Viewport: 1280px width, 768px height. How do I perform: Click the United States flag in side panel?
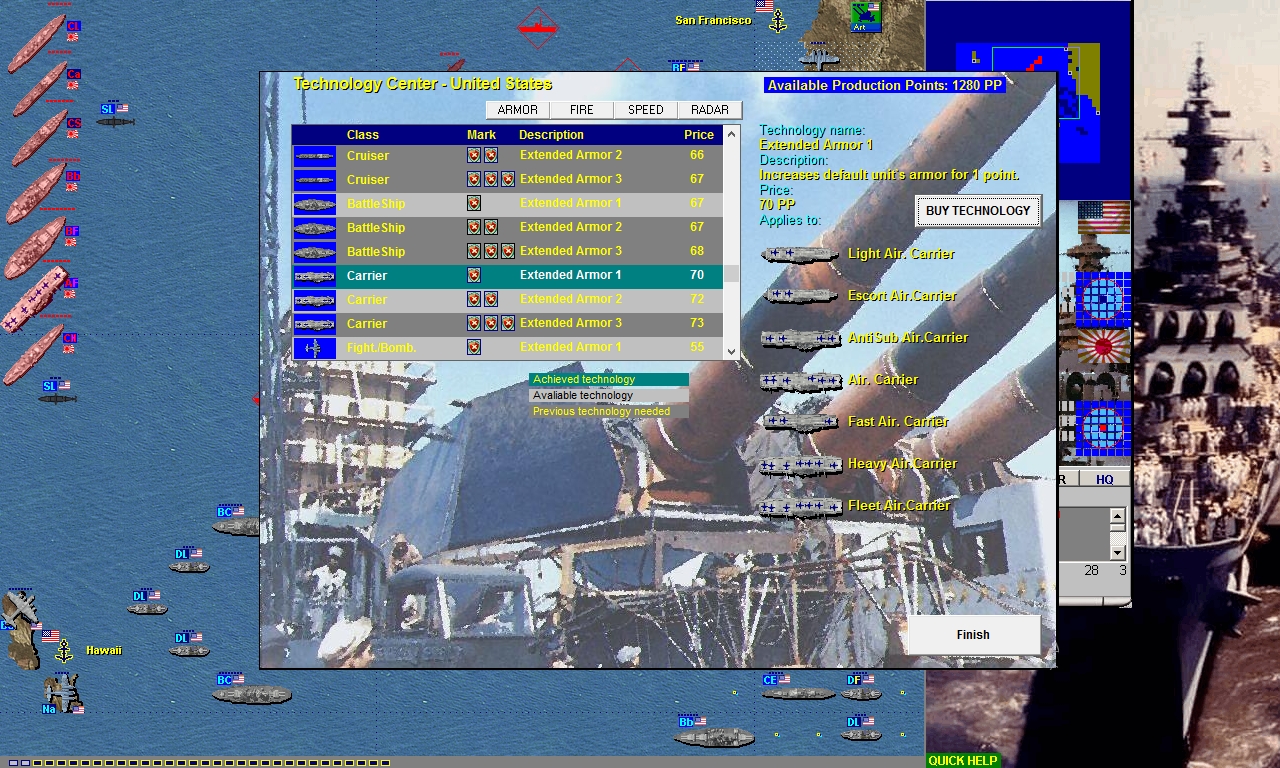1103,217
